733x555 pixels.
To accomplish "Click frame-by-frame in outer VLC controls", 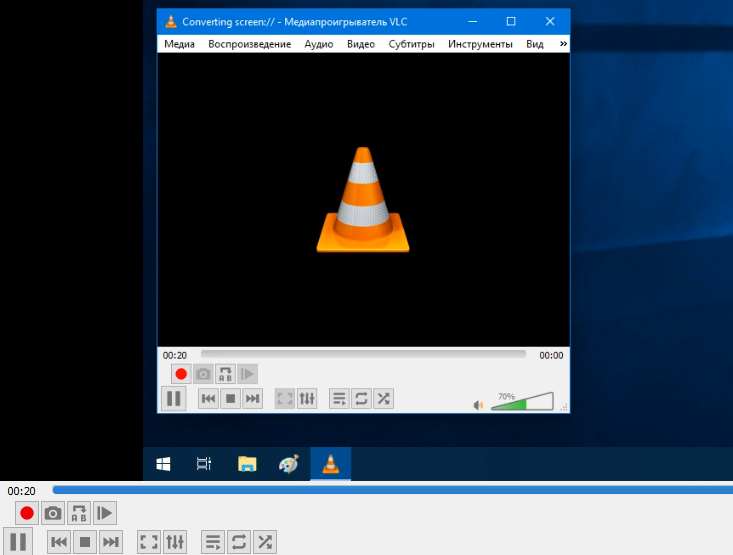I will (x=105, y=513).
